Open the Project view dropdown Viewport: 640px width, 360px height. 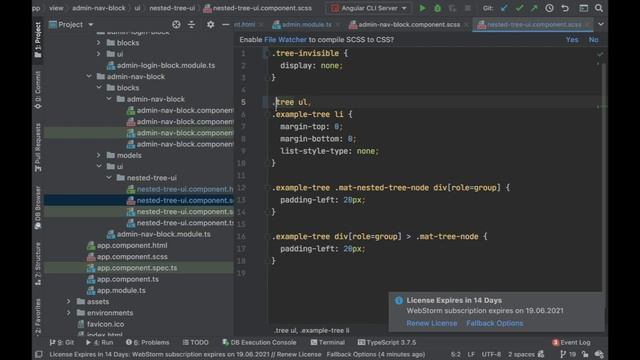(71, 24)
